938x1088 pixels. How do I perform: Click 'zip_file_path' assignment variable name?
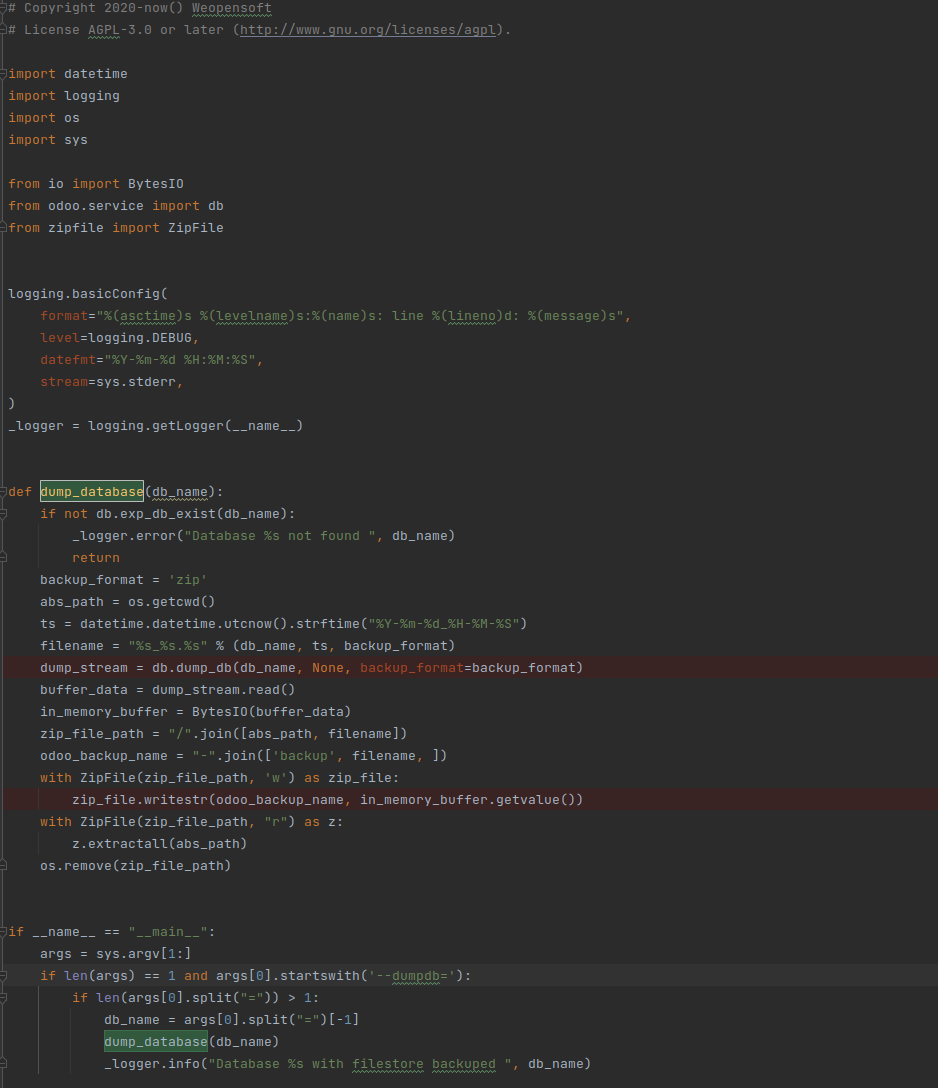(x=92, y=733)
